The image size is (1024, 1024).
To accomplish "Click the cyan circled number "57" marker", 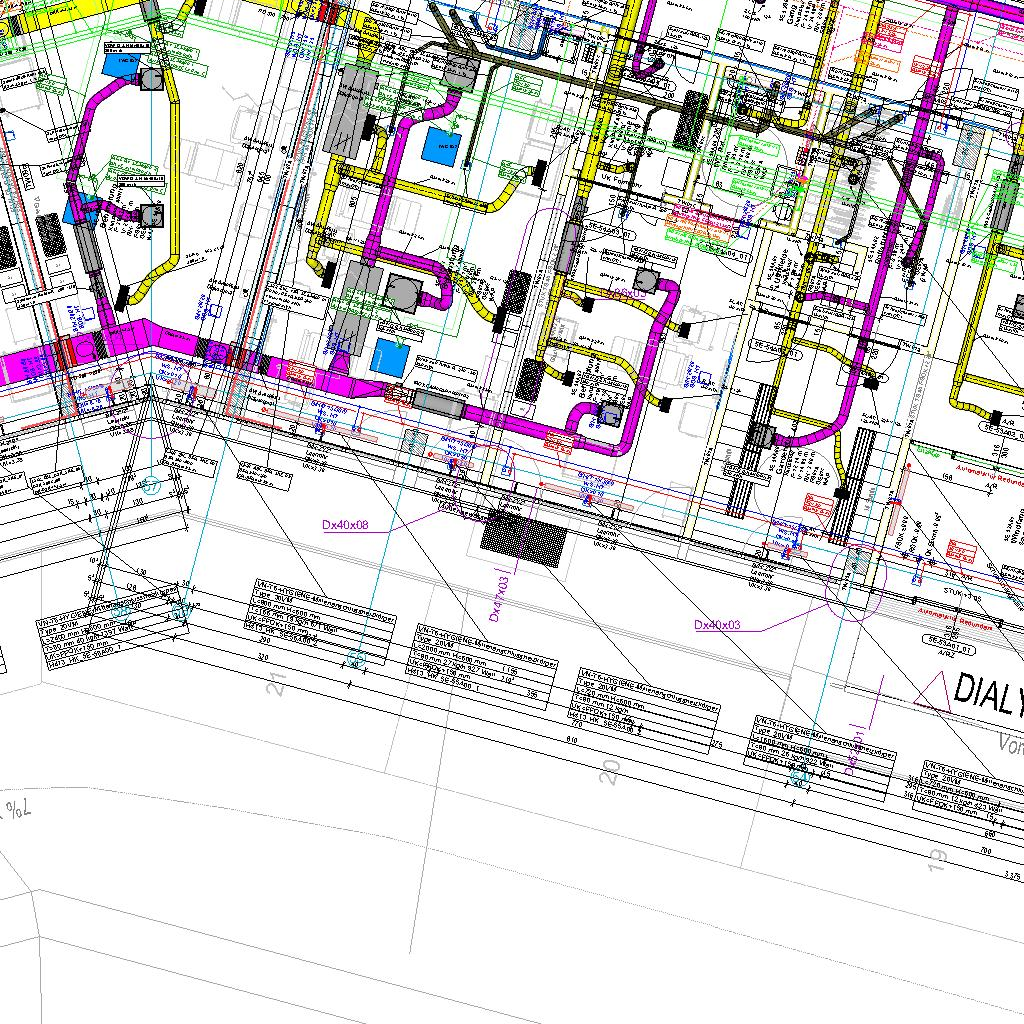I will click(x=151, y=485).
